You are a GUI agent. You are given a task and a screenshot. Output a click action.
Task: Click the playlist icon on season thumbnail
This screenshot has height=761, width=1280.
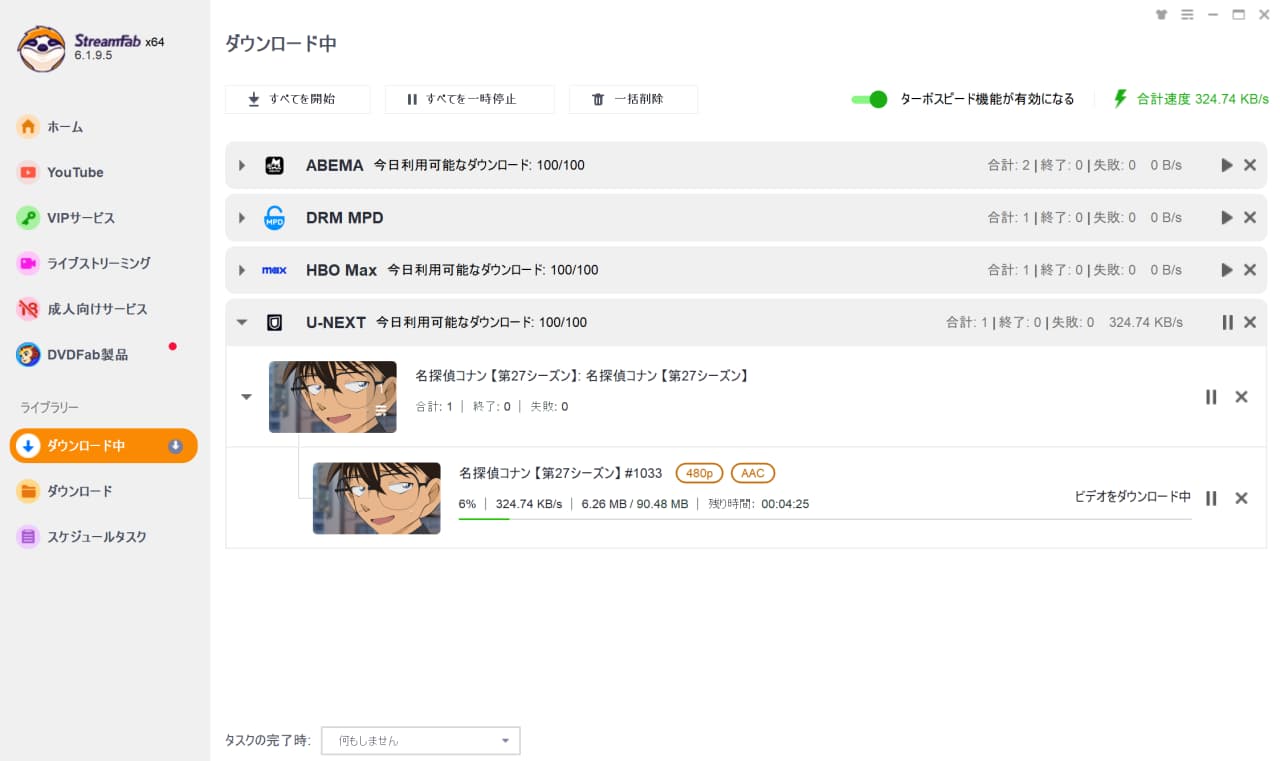pos(381,410)
